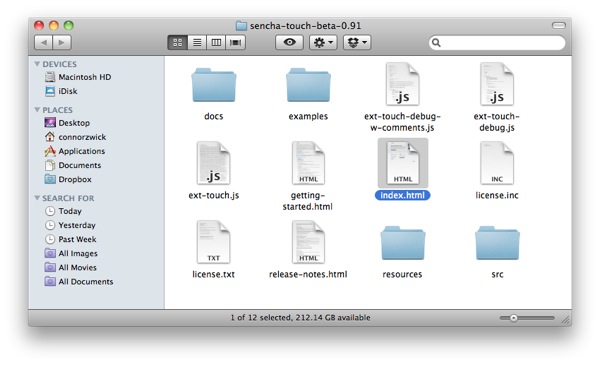Show All Documents smart search

79,282
